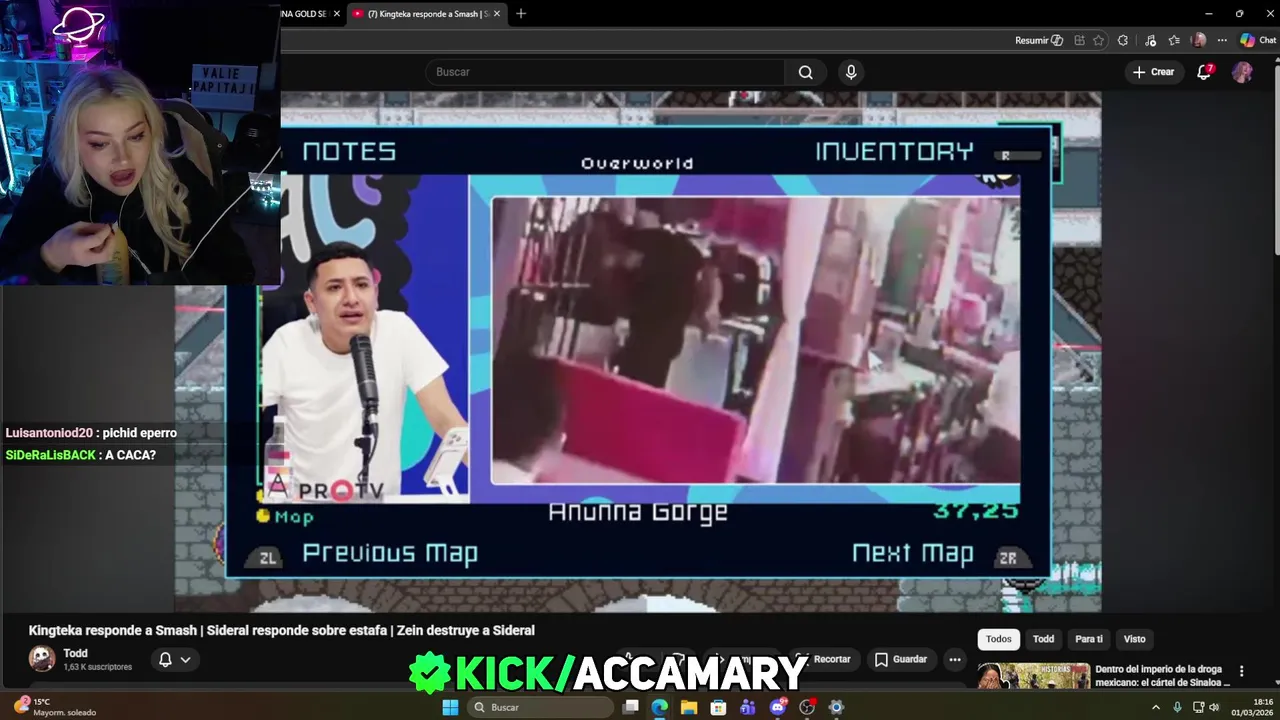Viewport: 1280px width, 720px height.
Task: Click system tray microphone icon
Action: tap(1179, 707)
